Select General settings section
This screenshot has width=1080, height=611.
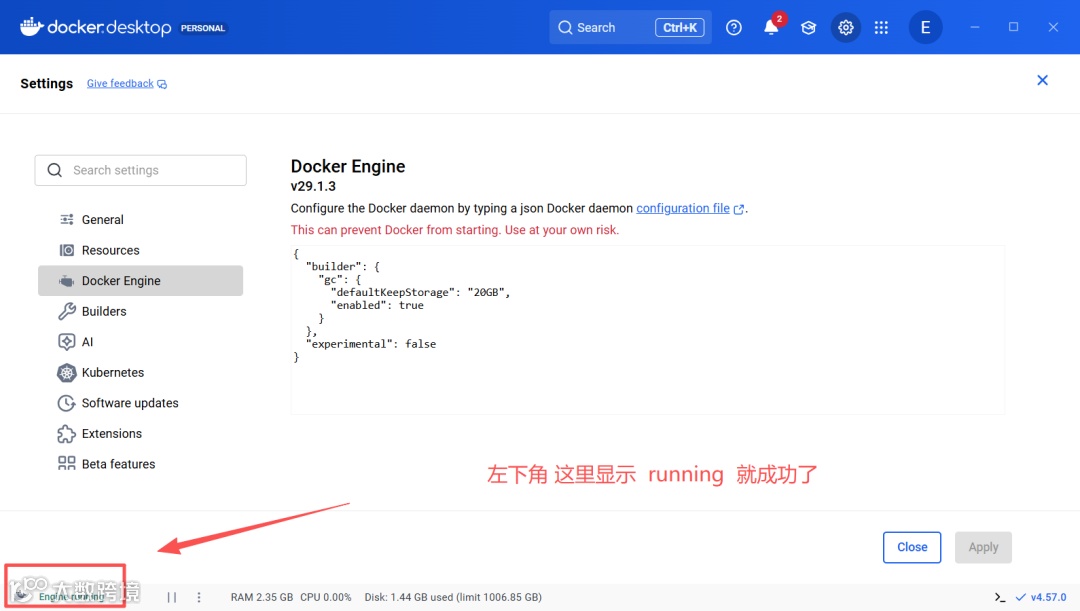point(141,220)
